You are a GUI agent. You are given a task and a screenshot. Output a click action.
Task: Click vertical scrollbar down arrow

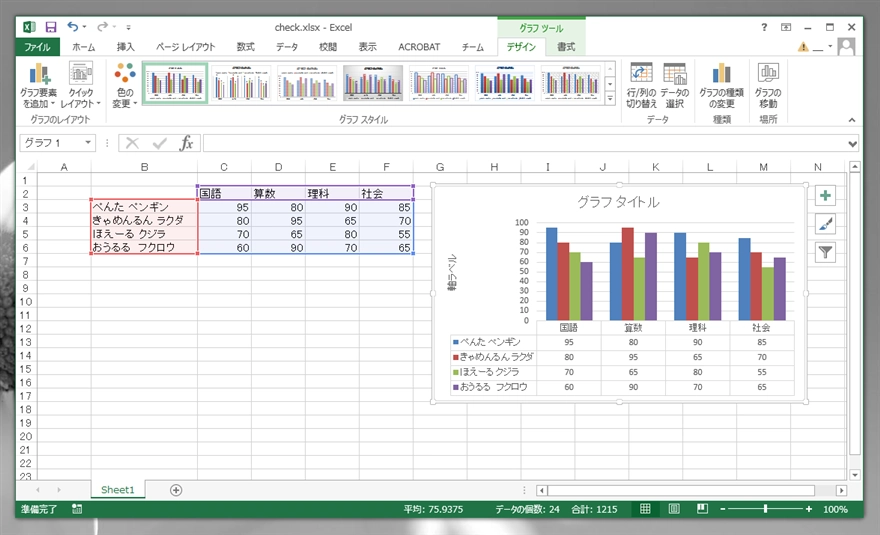coord(855,474)
